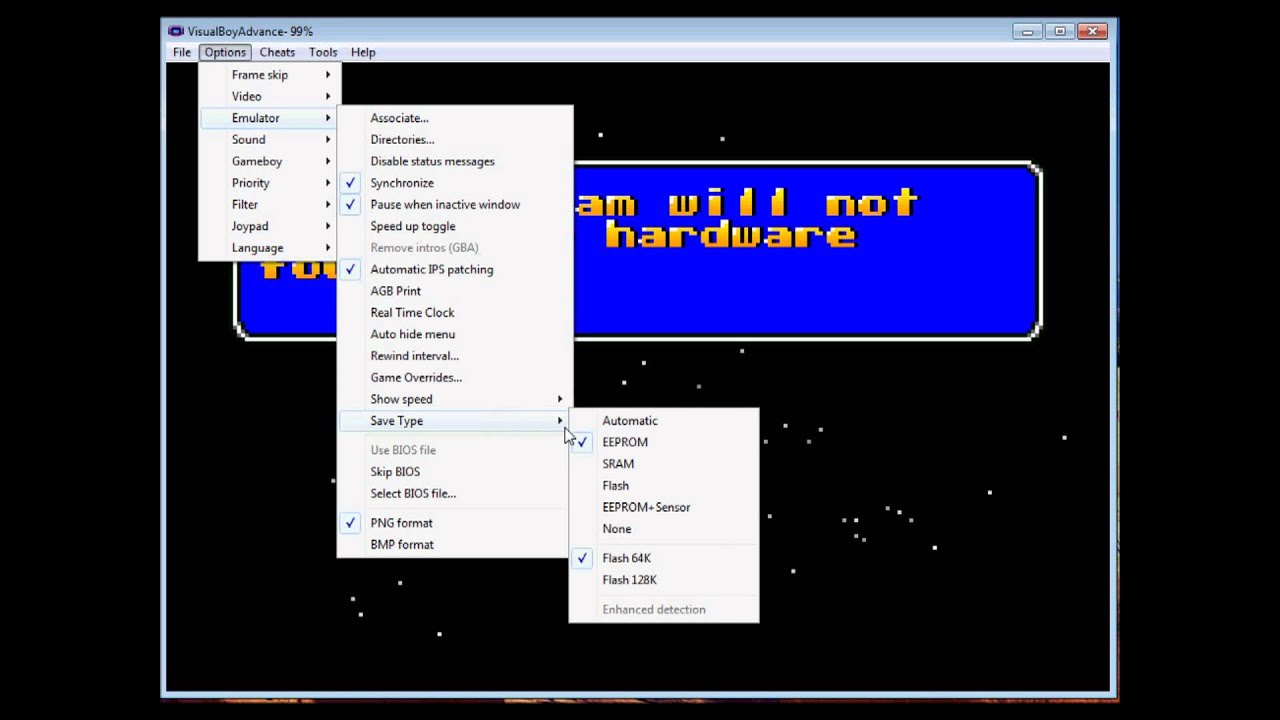Expand the Video submenu

point(270,97)
